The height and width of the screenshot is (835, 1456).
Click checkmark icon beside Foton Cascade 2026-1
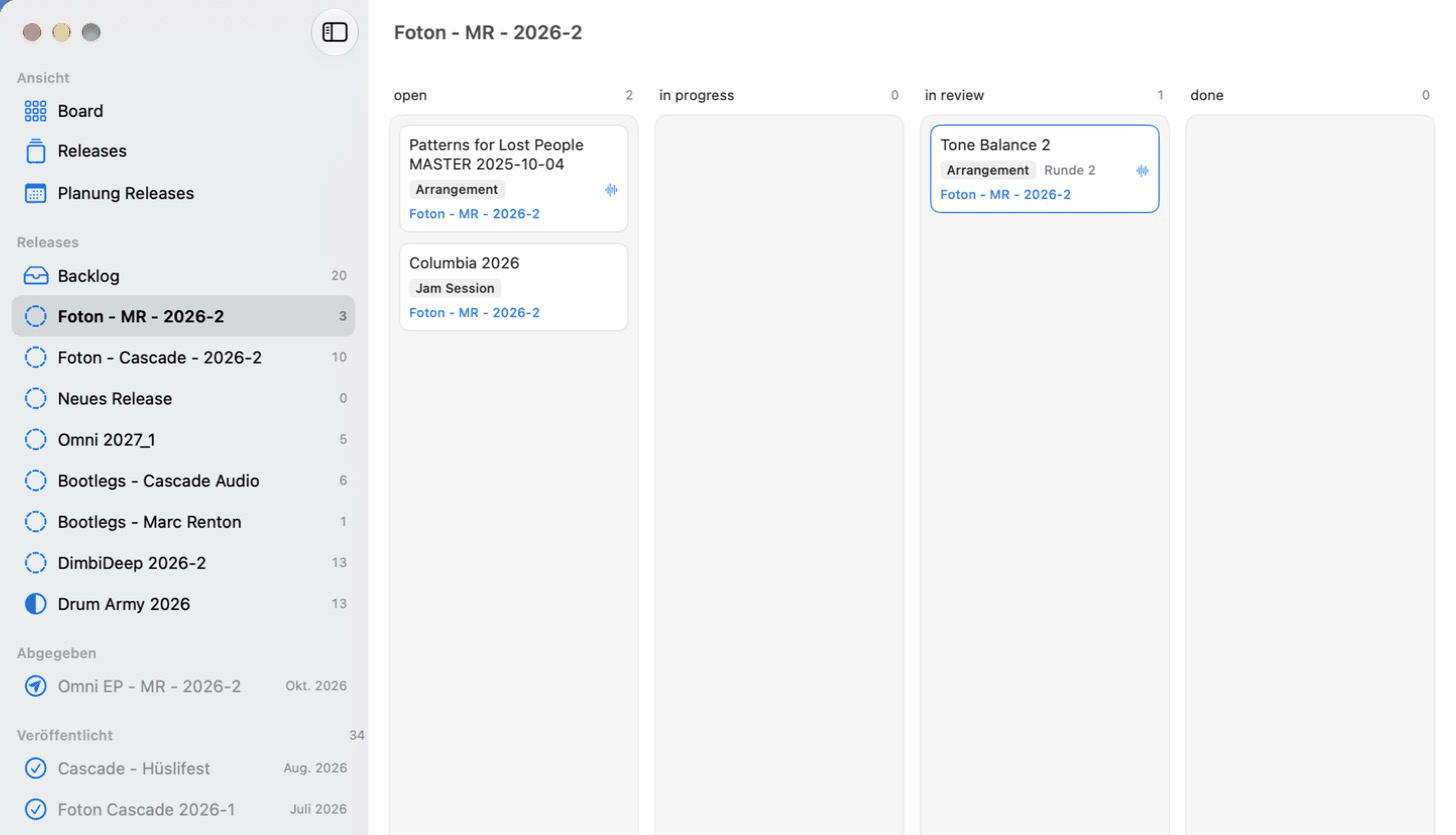pos(35,809)
